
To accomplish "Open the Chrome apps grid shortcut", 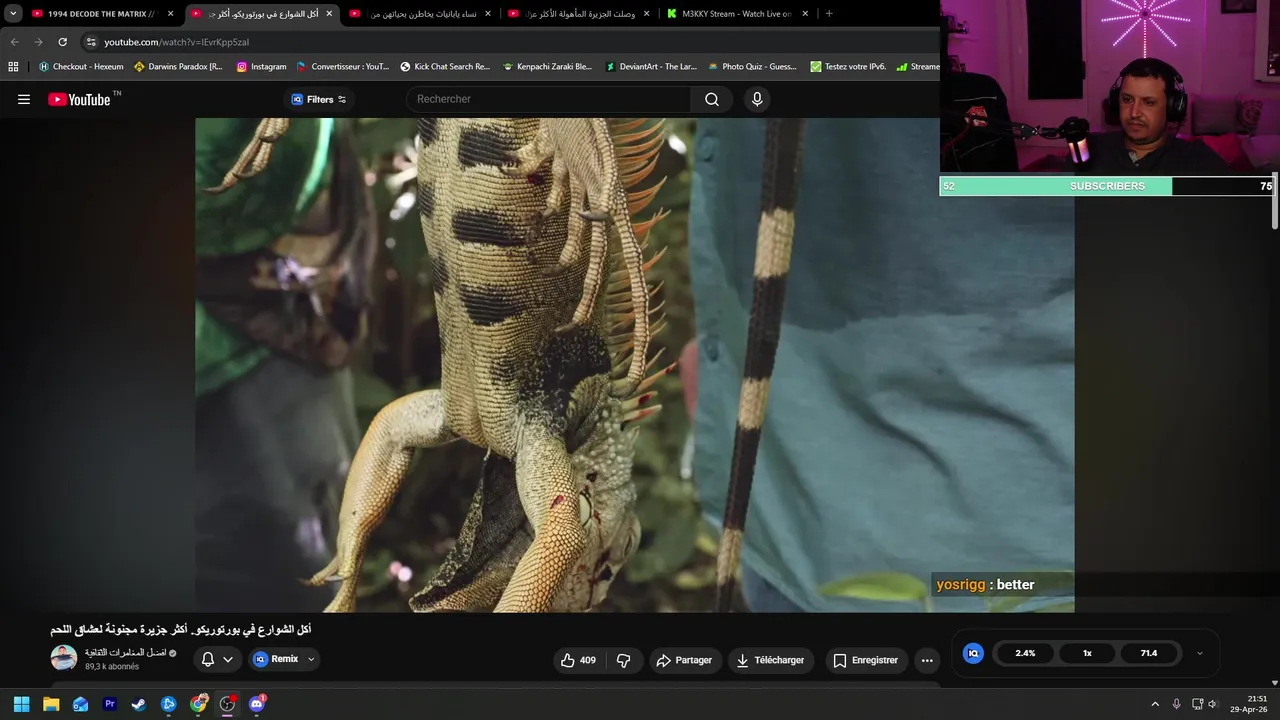I will tap(13, 67).
